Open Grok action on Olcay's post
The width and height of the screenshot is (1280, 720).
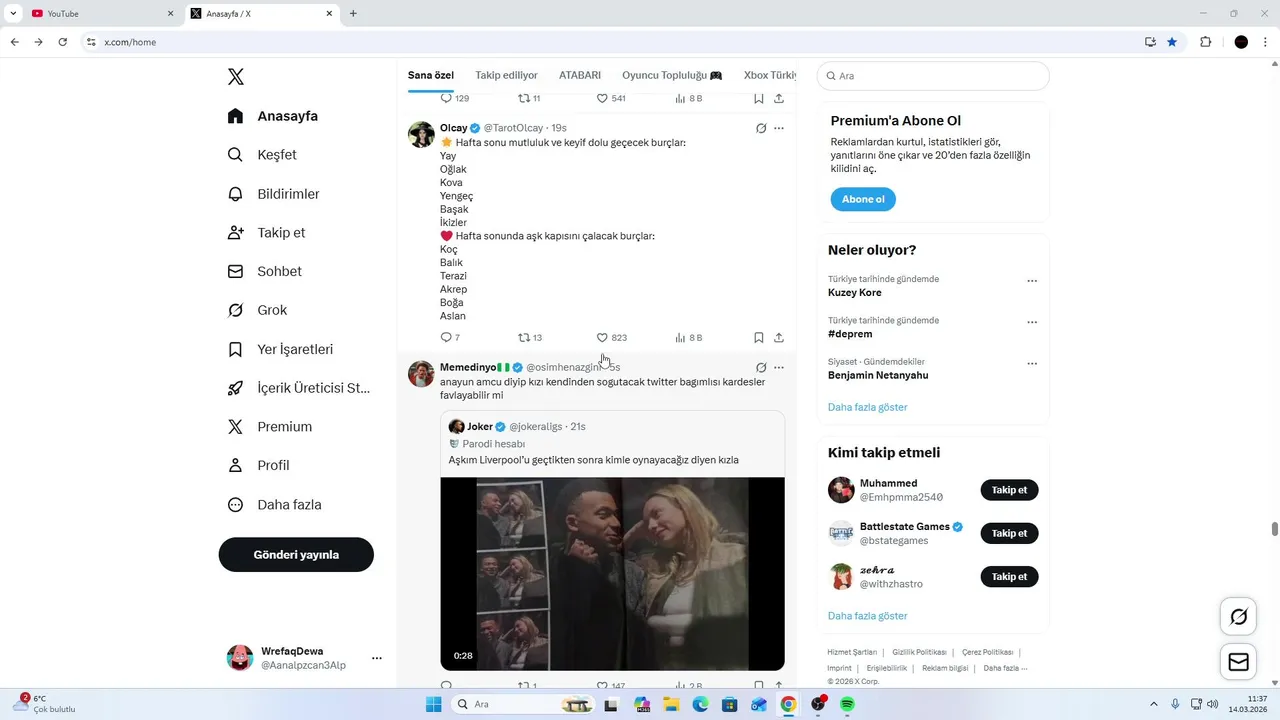pyautogui.click(x=761, y=128)
